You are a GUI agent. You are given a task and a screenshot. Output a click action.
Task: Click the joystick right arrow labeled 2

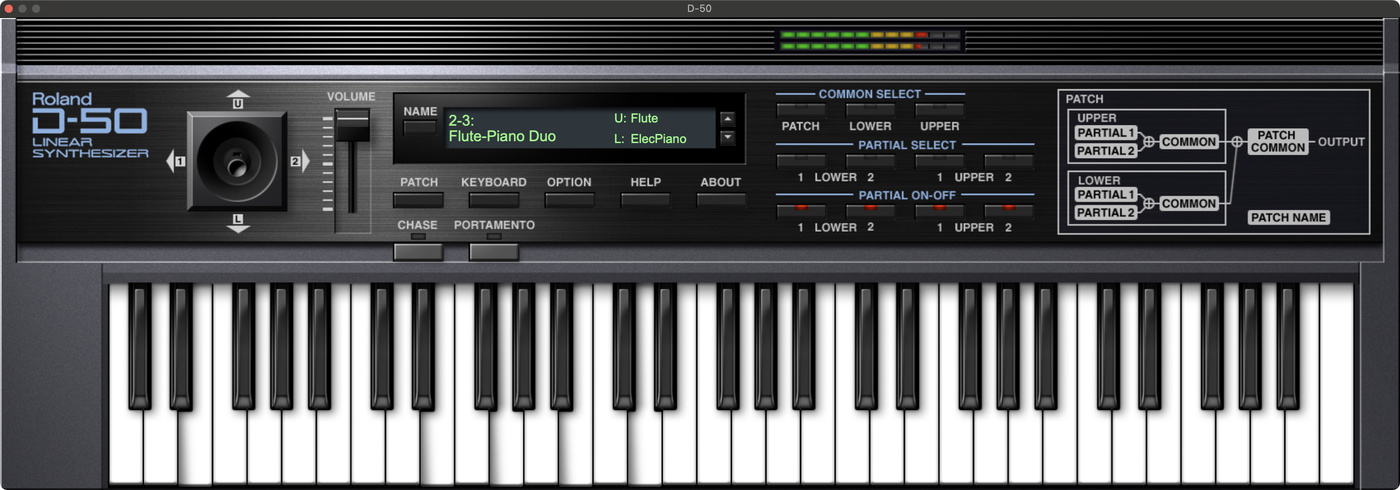[x=299, y=161]
